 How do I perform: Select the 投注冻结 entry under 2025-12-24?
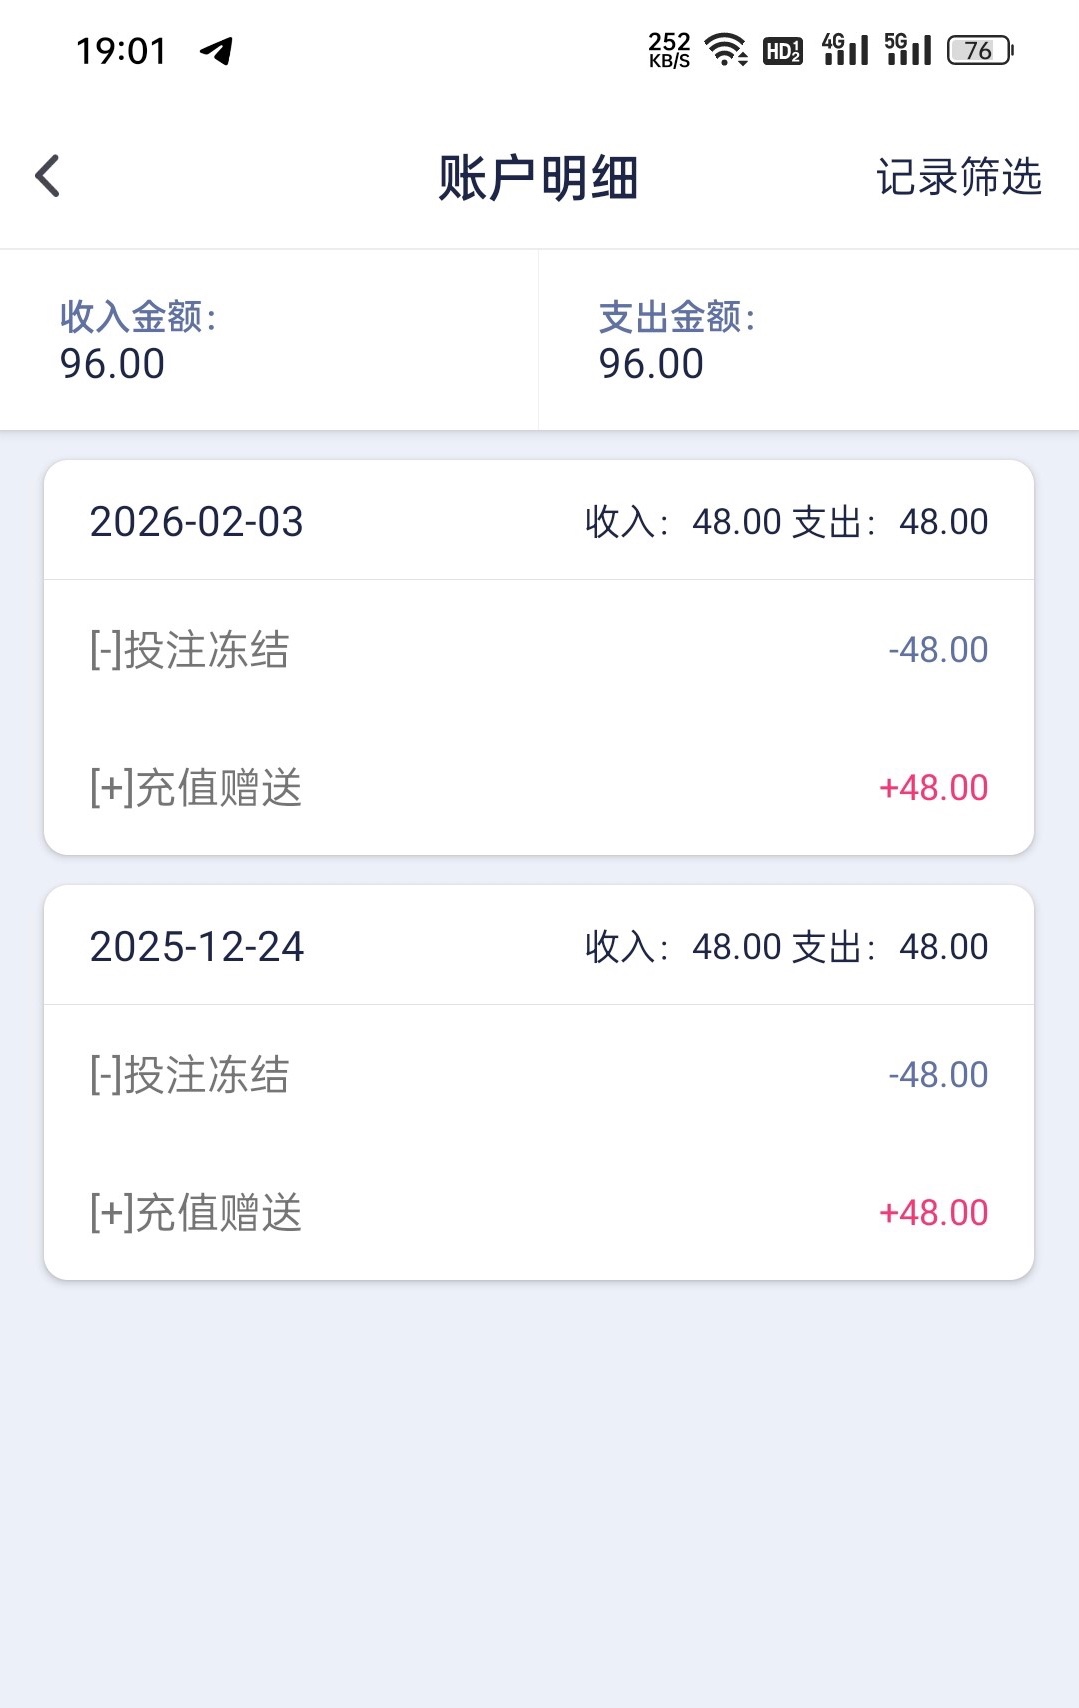[x=190, y=1075]
